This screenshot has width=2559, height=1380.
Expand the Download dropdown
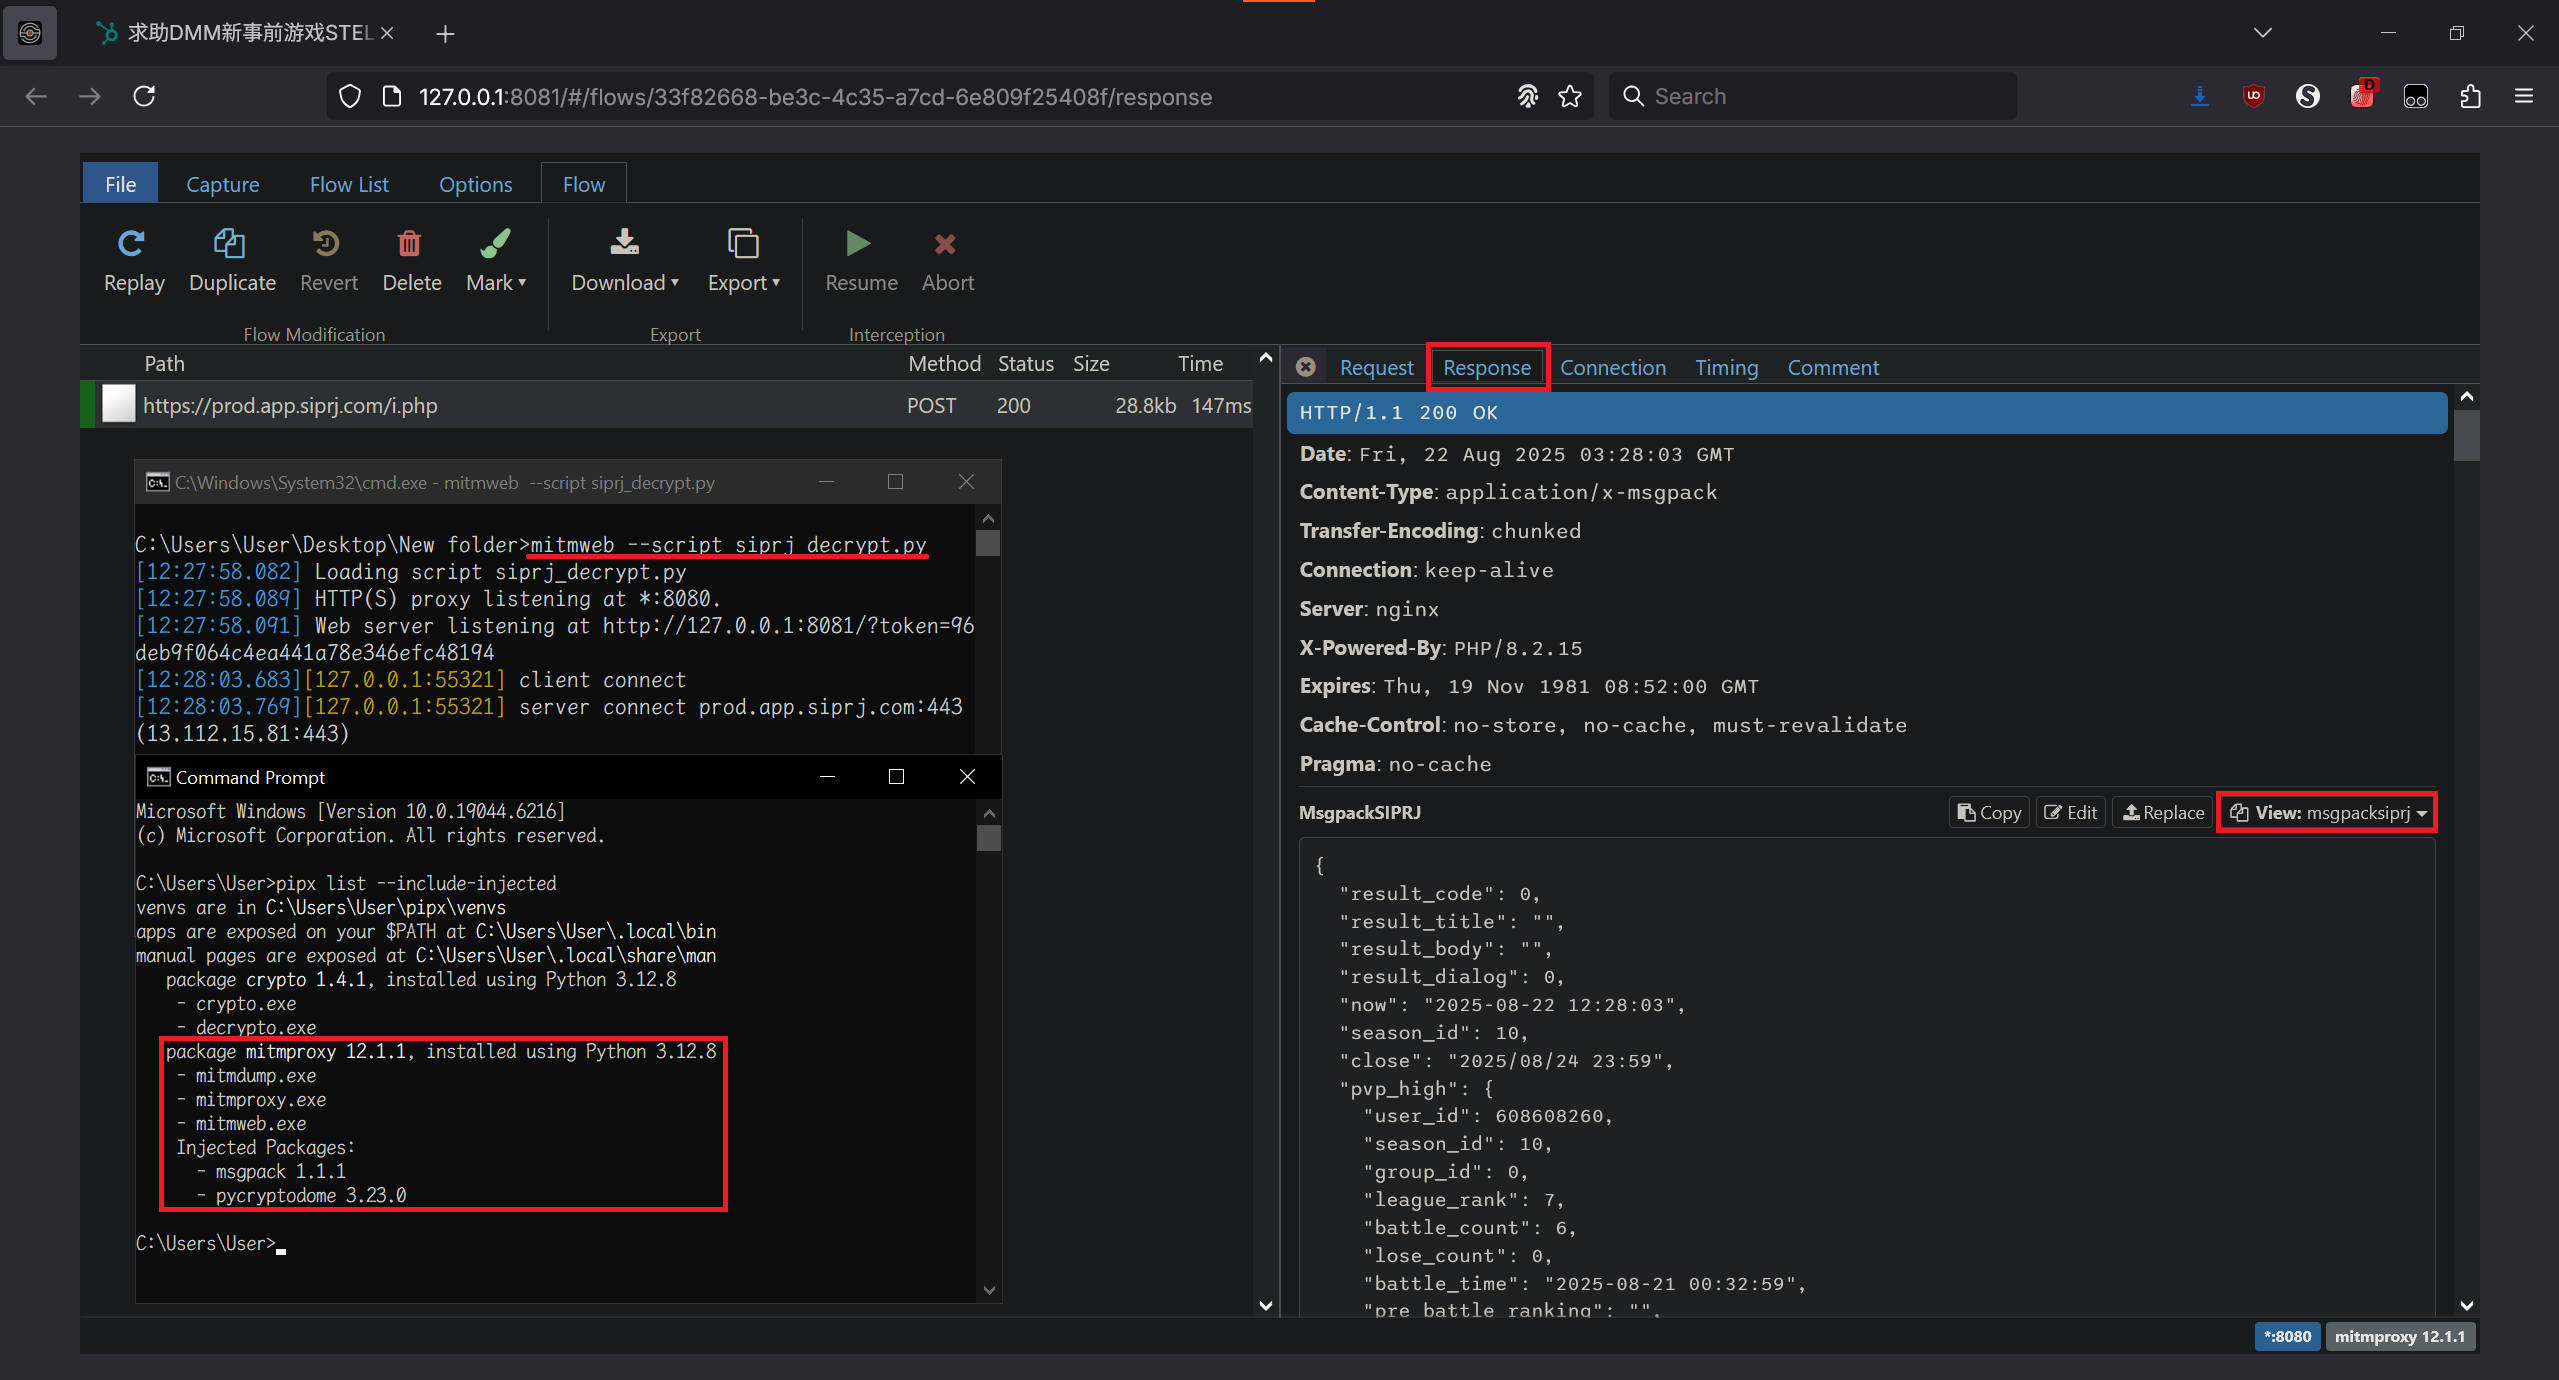(x=625, y=283)
